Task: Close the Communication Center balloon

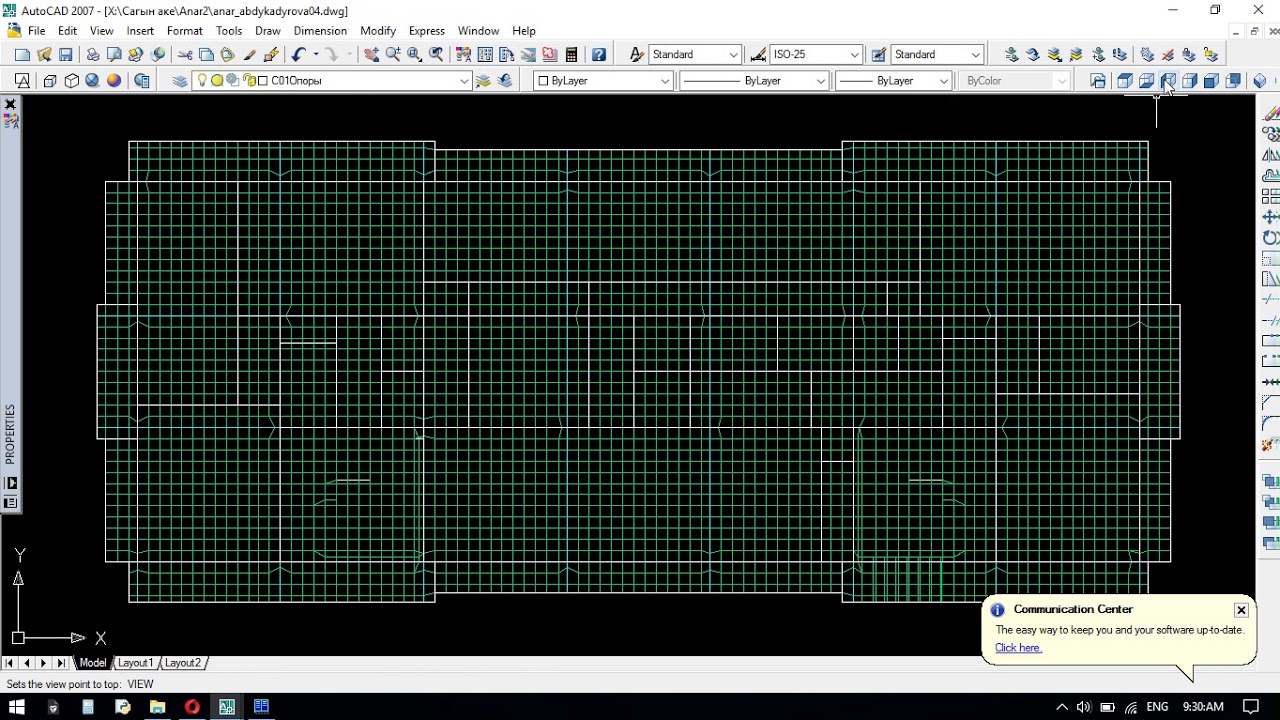Action: 1241,610
